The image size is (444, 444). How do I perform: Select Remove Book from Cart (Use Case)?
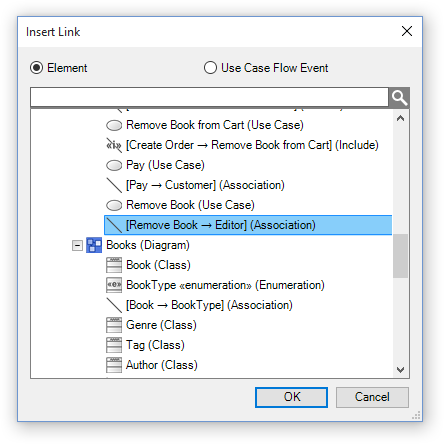215,125
